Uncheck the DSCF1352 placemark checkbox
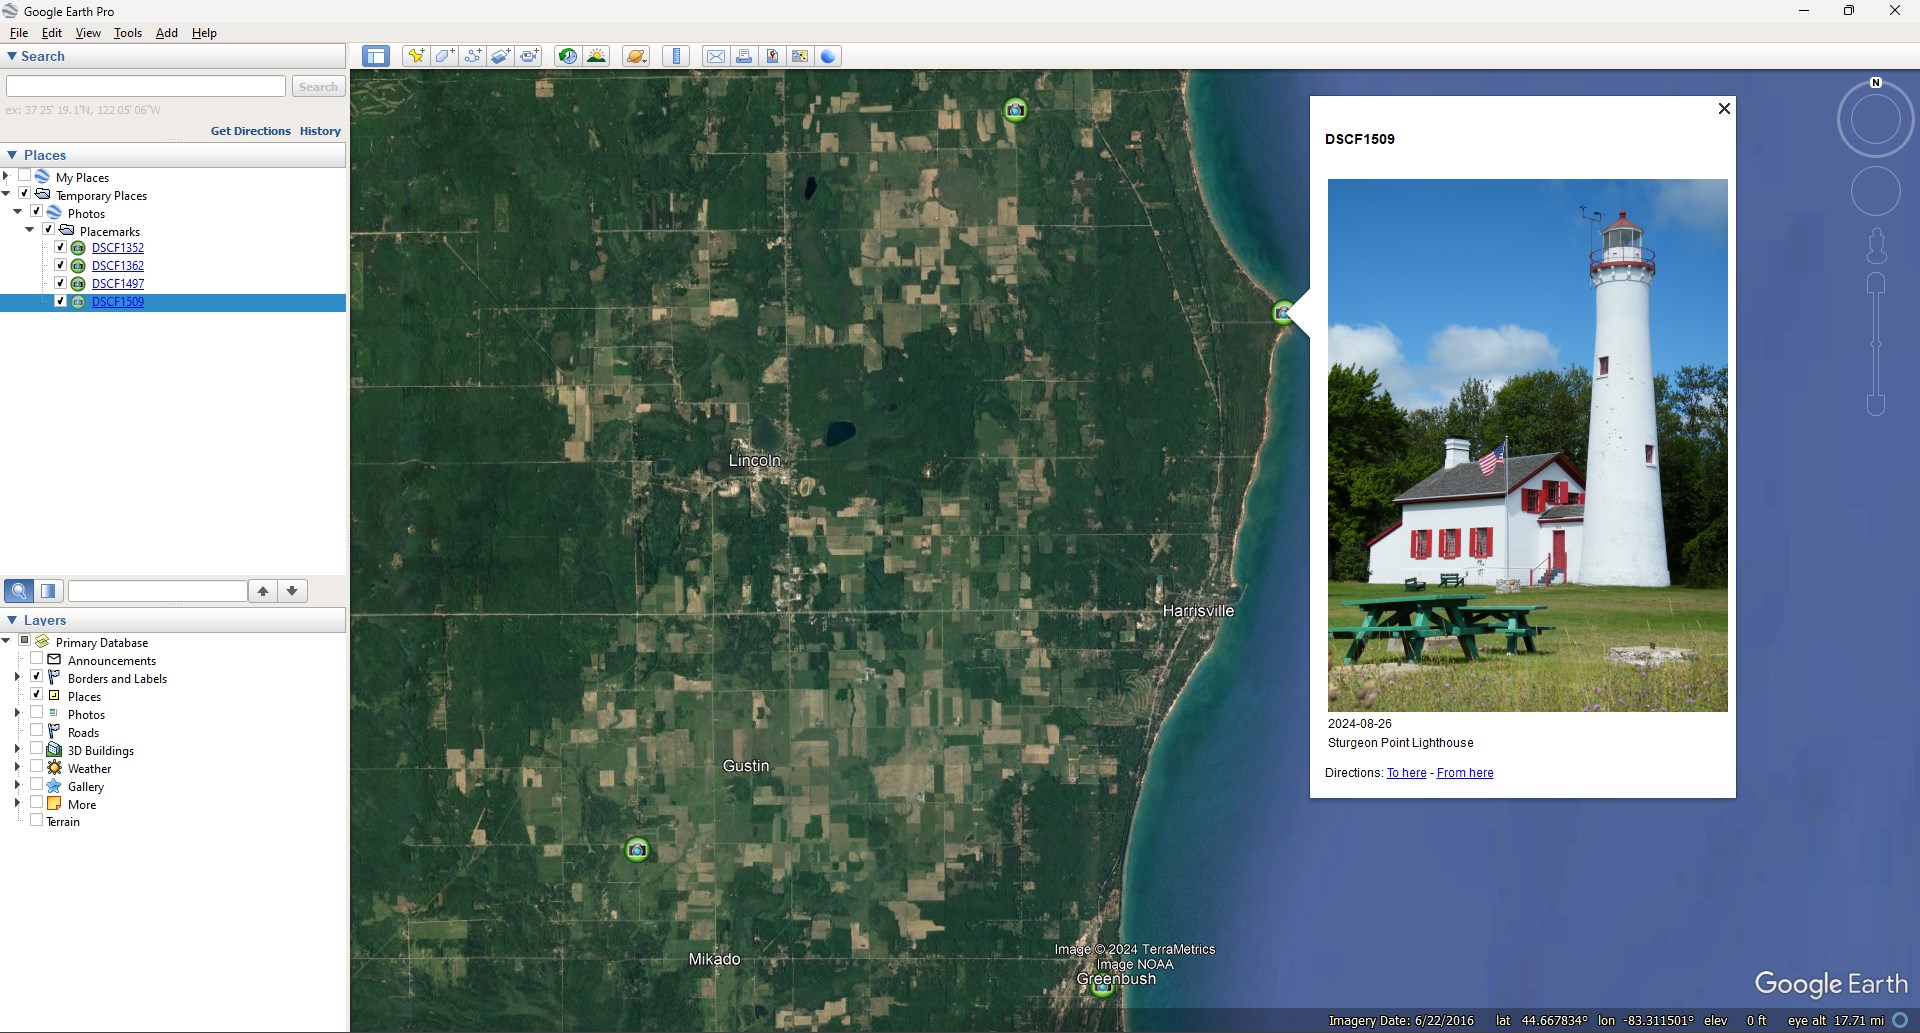 tap(60, 247)
